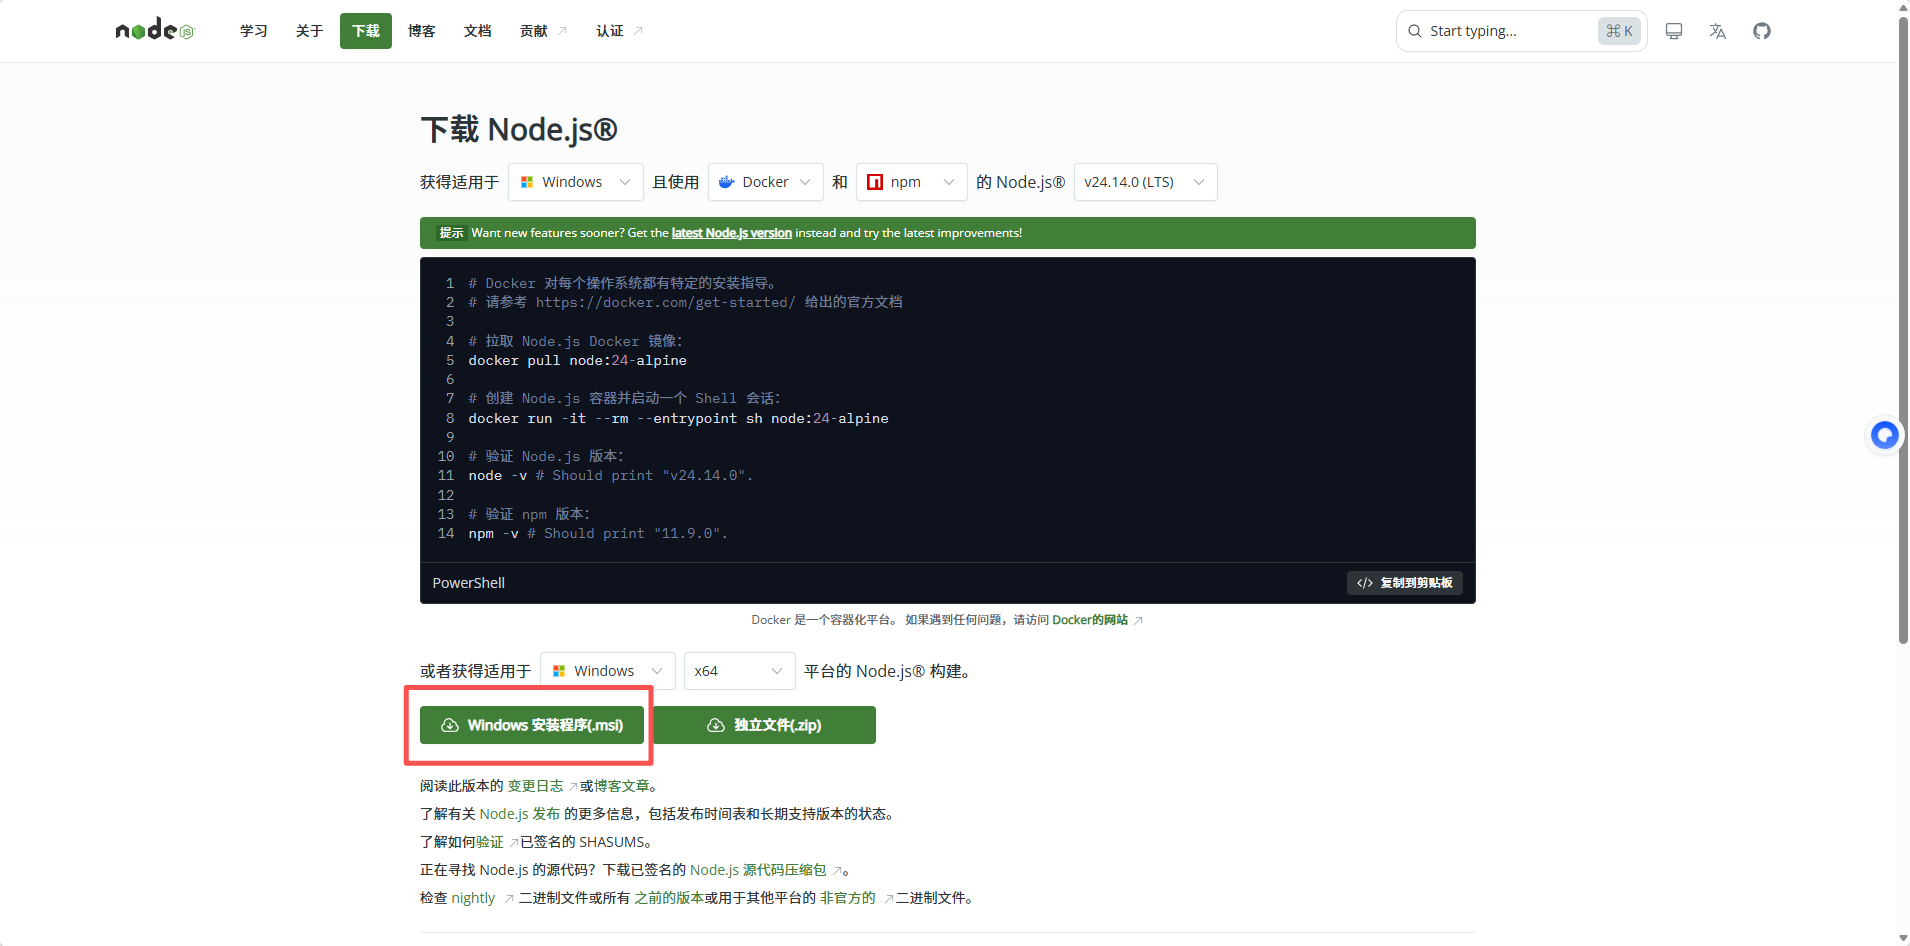This screenshot has width=1910, height=946.
Task: Open the GitHub icon link
Action: (1762, 31)
